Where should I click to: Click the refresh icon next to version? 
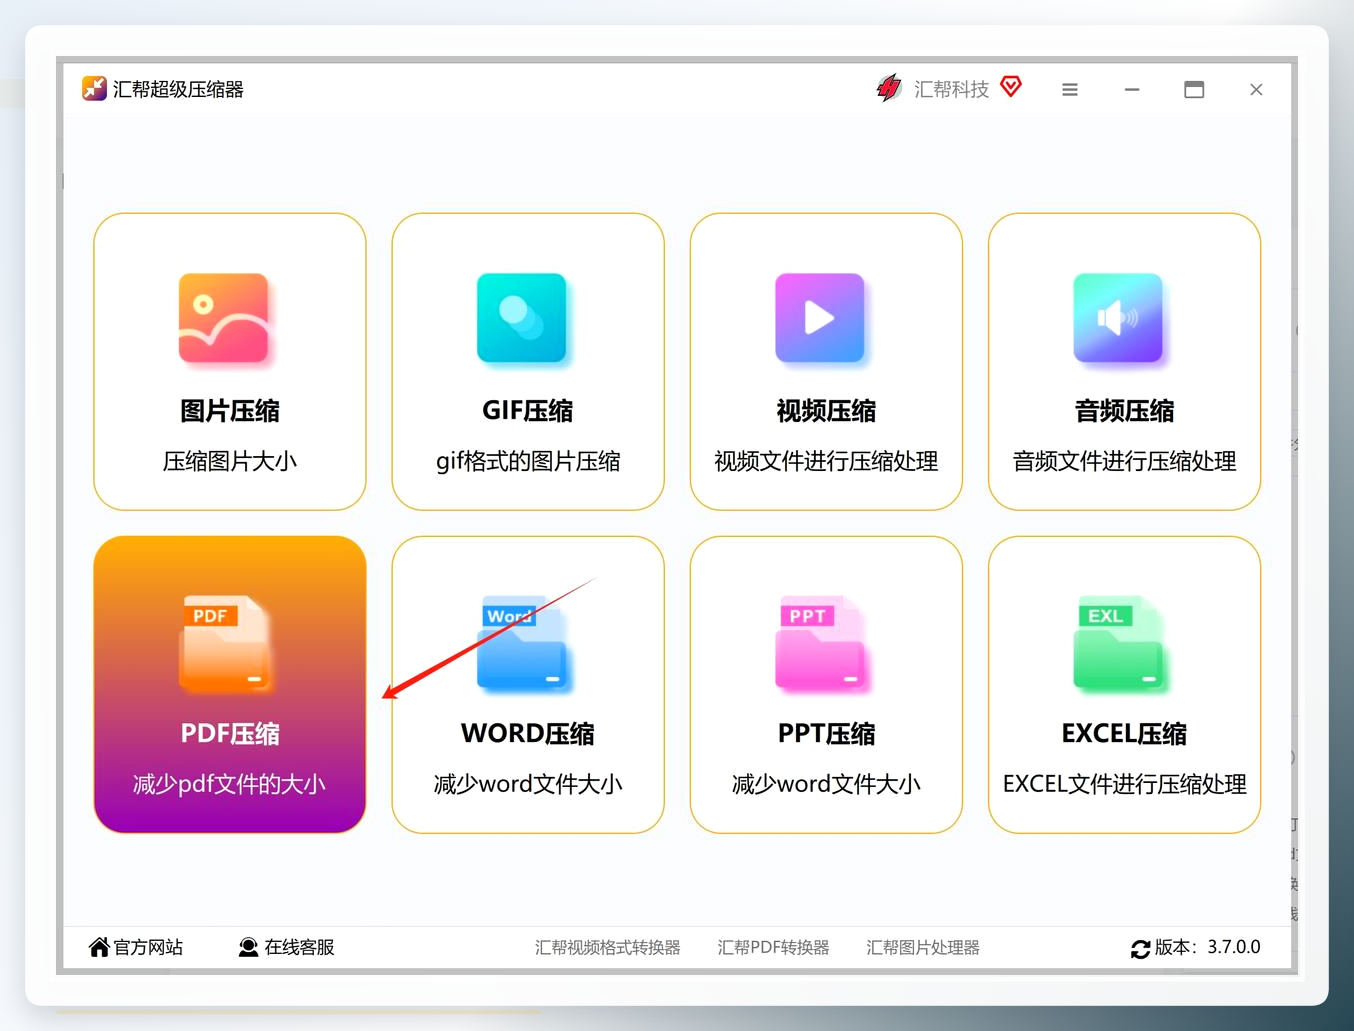[1140, 949]
